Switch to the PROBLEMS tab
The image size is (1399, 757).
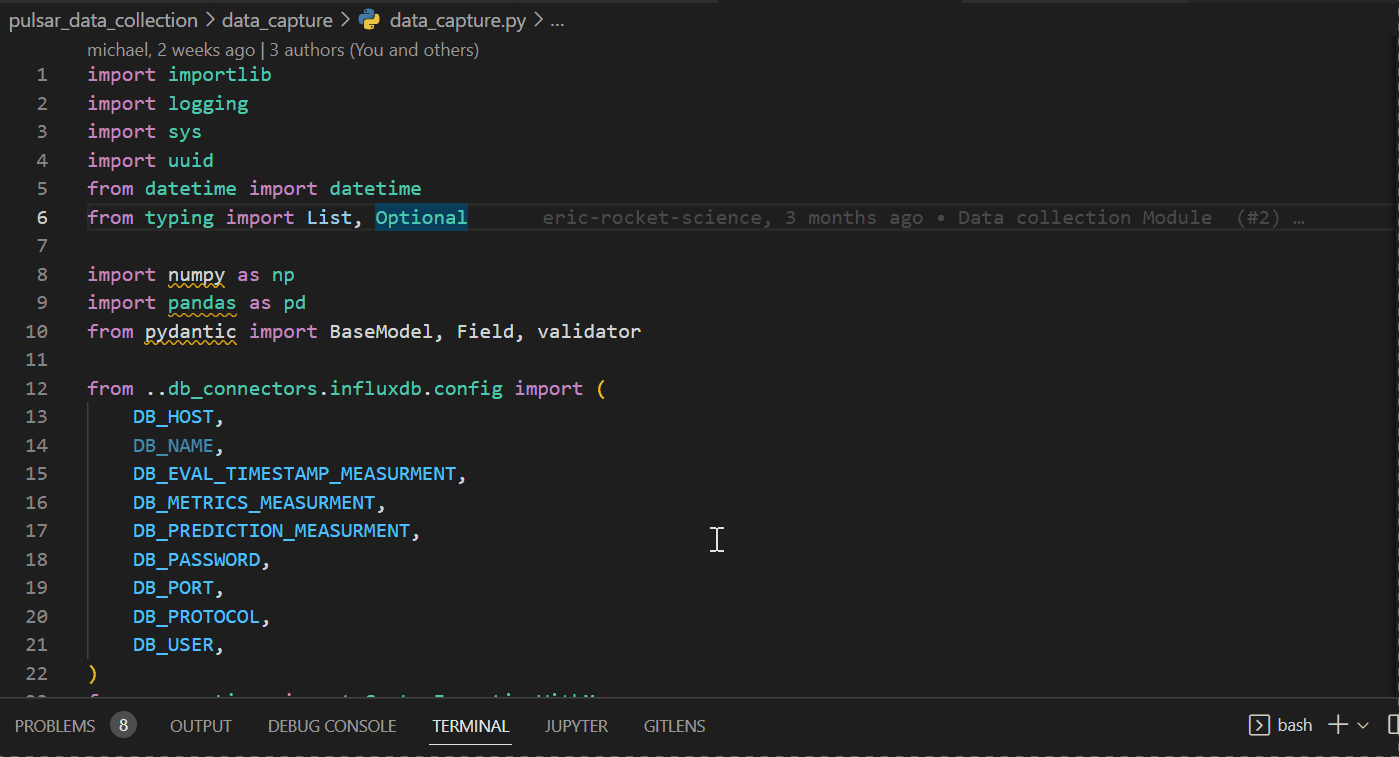click(55, 726)
